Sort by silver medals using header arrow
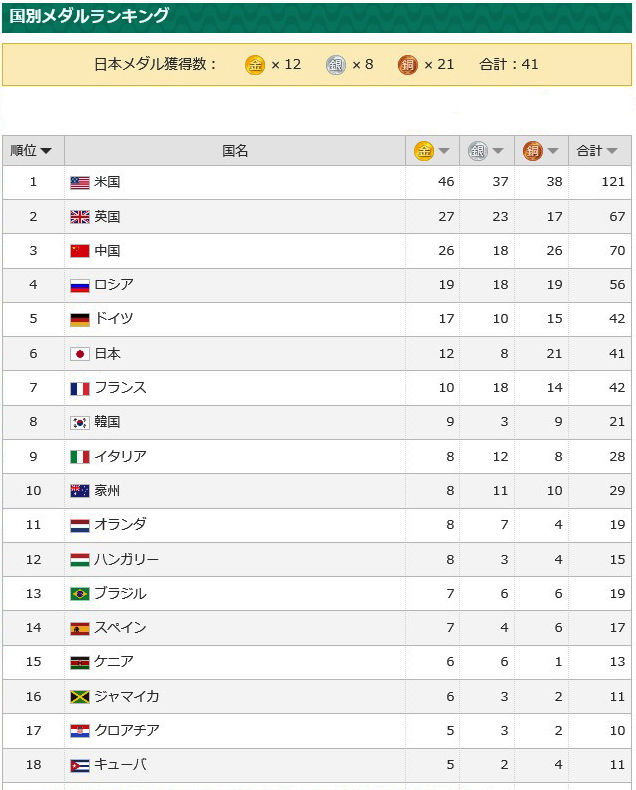 pyautogui.click(x=498, y=151)
